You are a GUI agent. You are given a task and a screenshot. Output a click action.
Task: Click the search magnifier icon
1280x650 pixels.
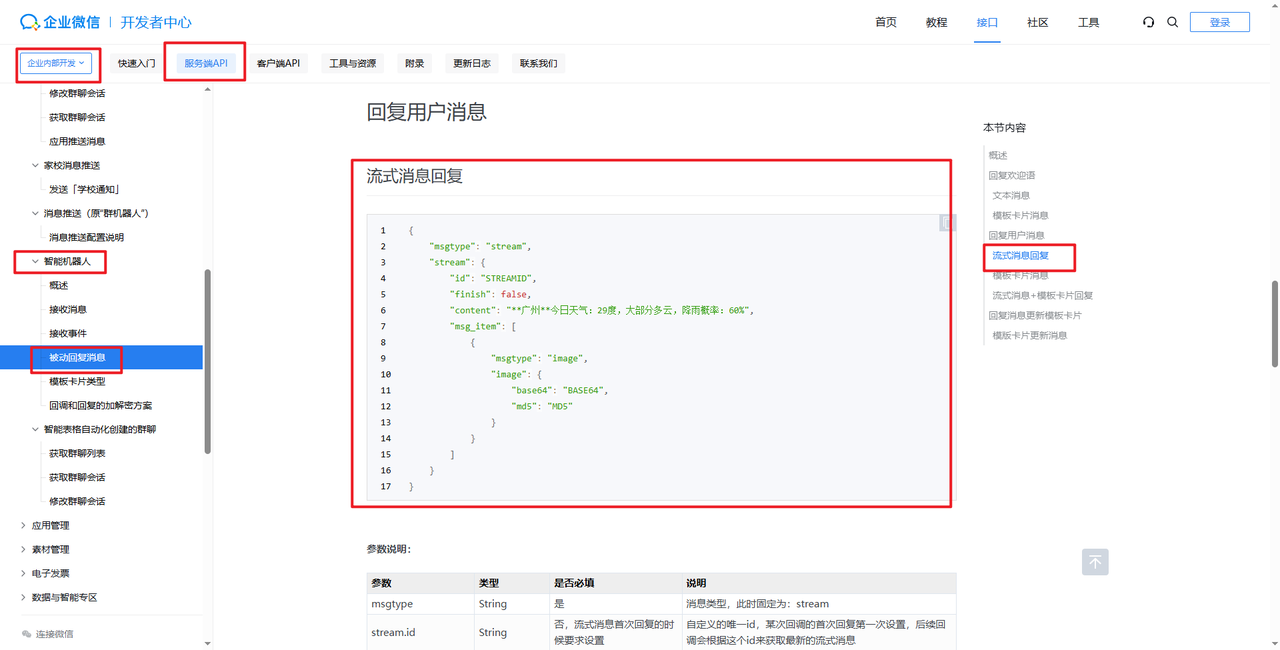click(x=1173, y=22)
